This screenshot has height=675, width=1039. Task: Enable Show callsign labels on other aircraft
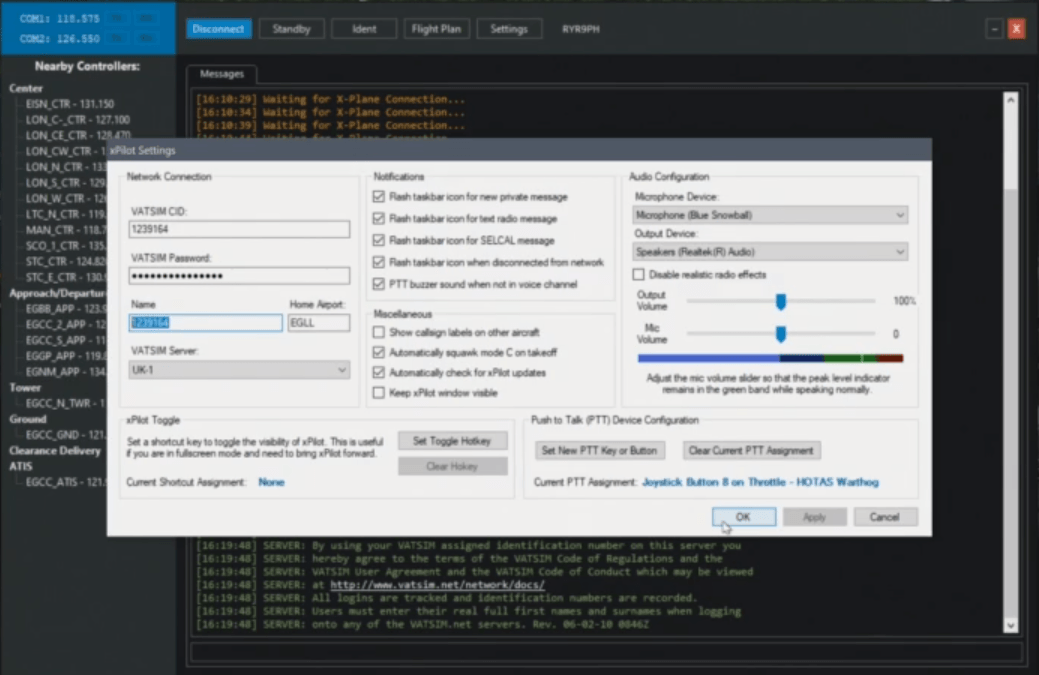(378, 331)
